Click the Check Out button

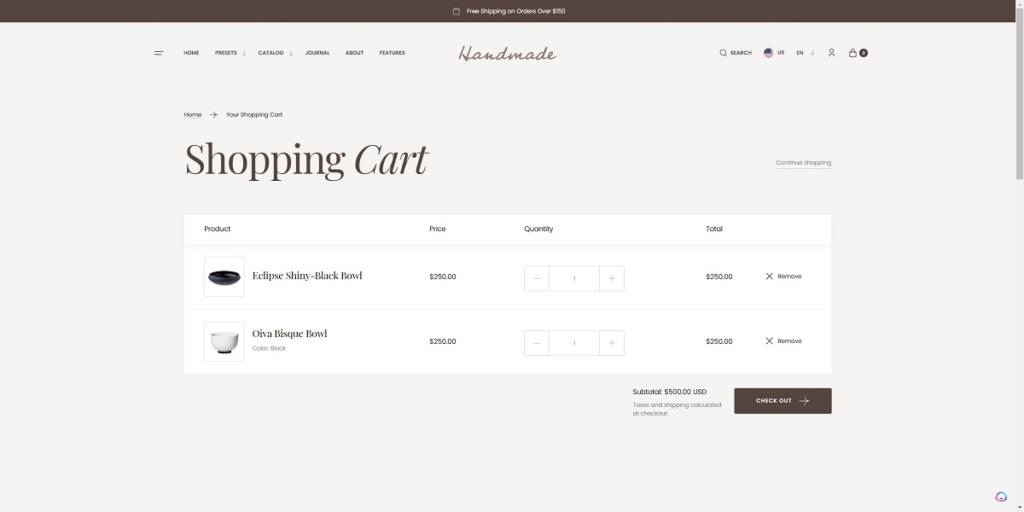782,401
